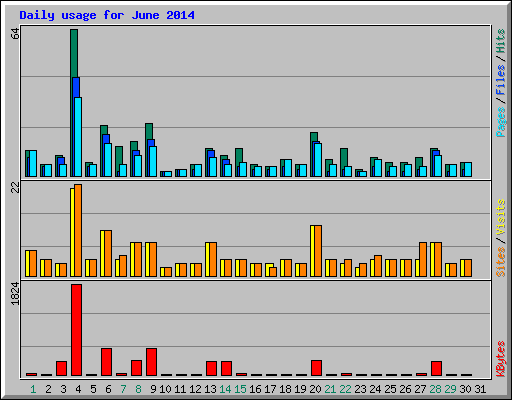The width and height of the screenshot is (512, 400).
Task: Click the red KBytes bar for day 14
Action: coord(226,368)
